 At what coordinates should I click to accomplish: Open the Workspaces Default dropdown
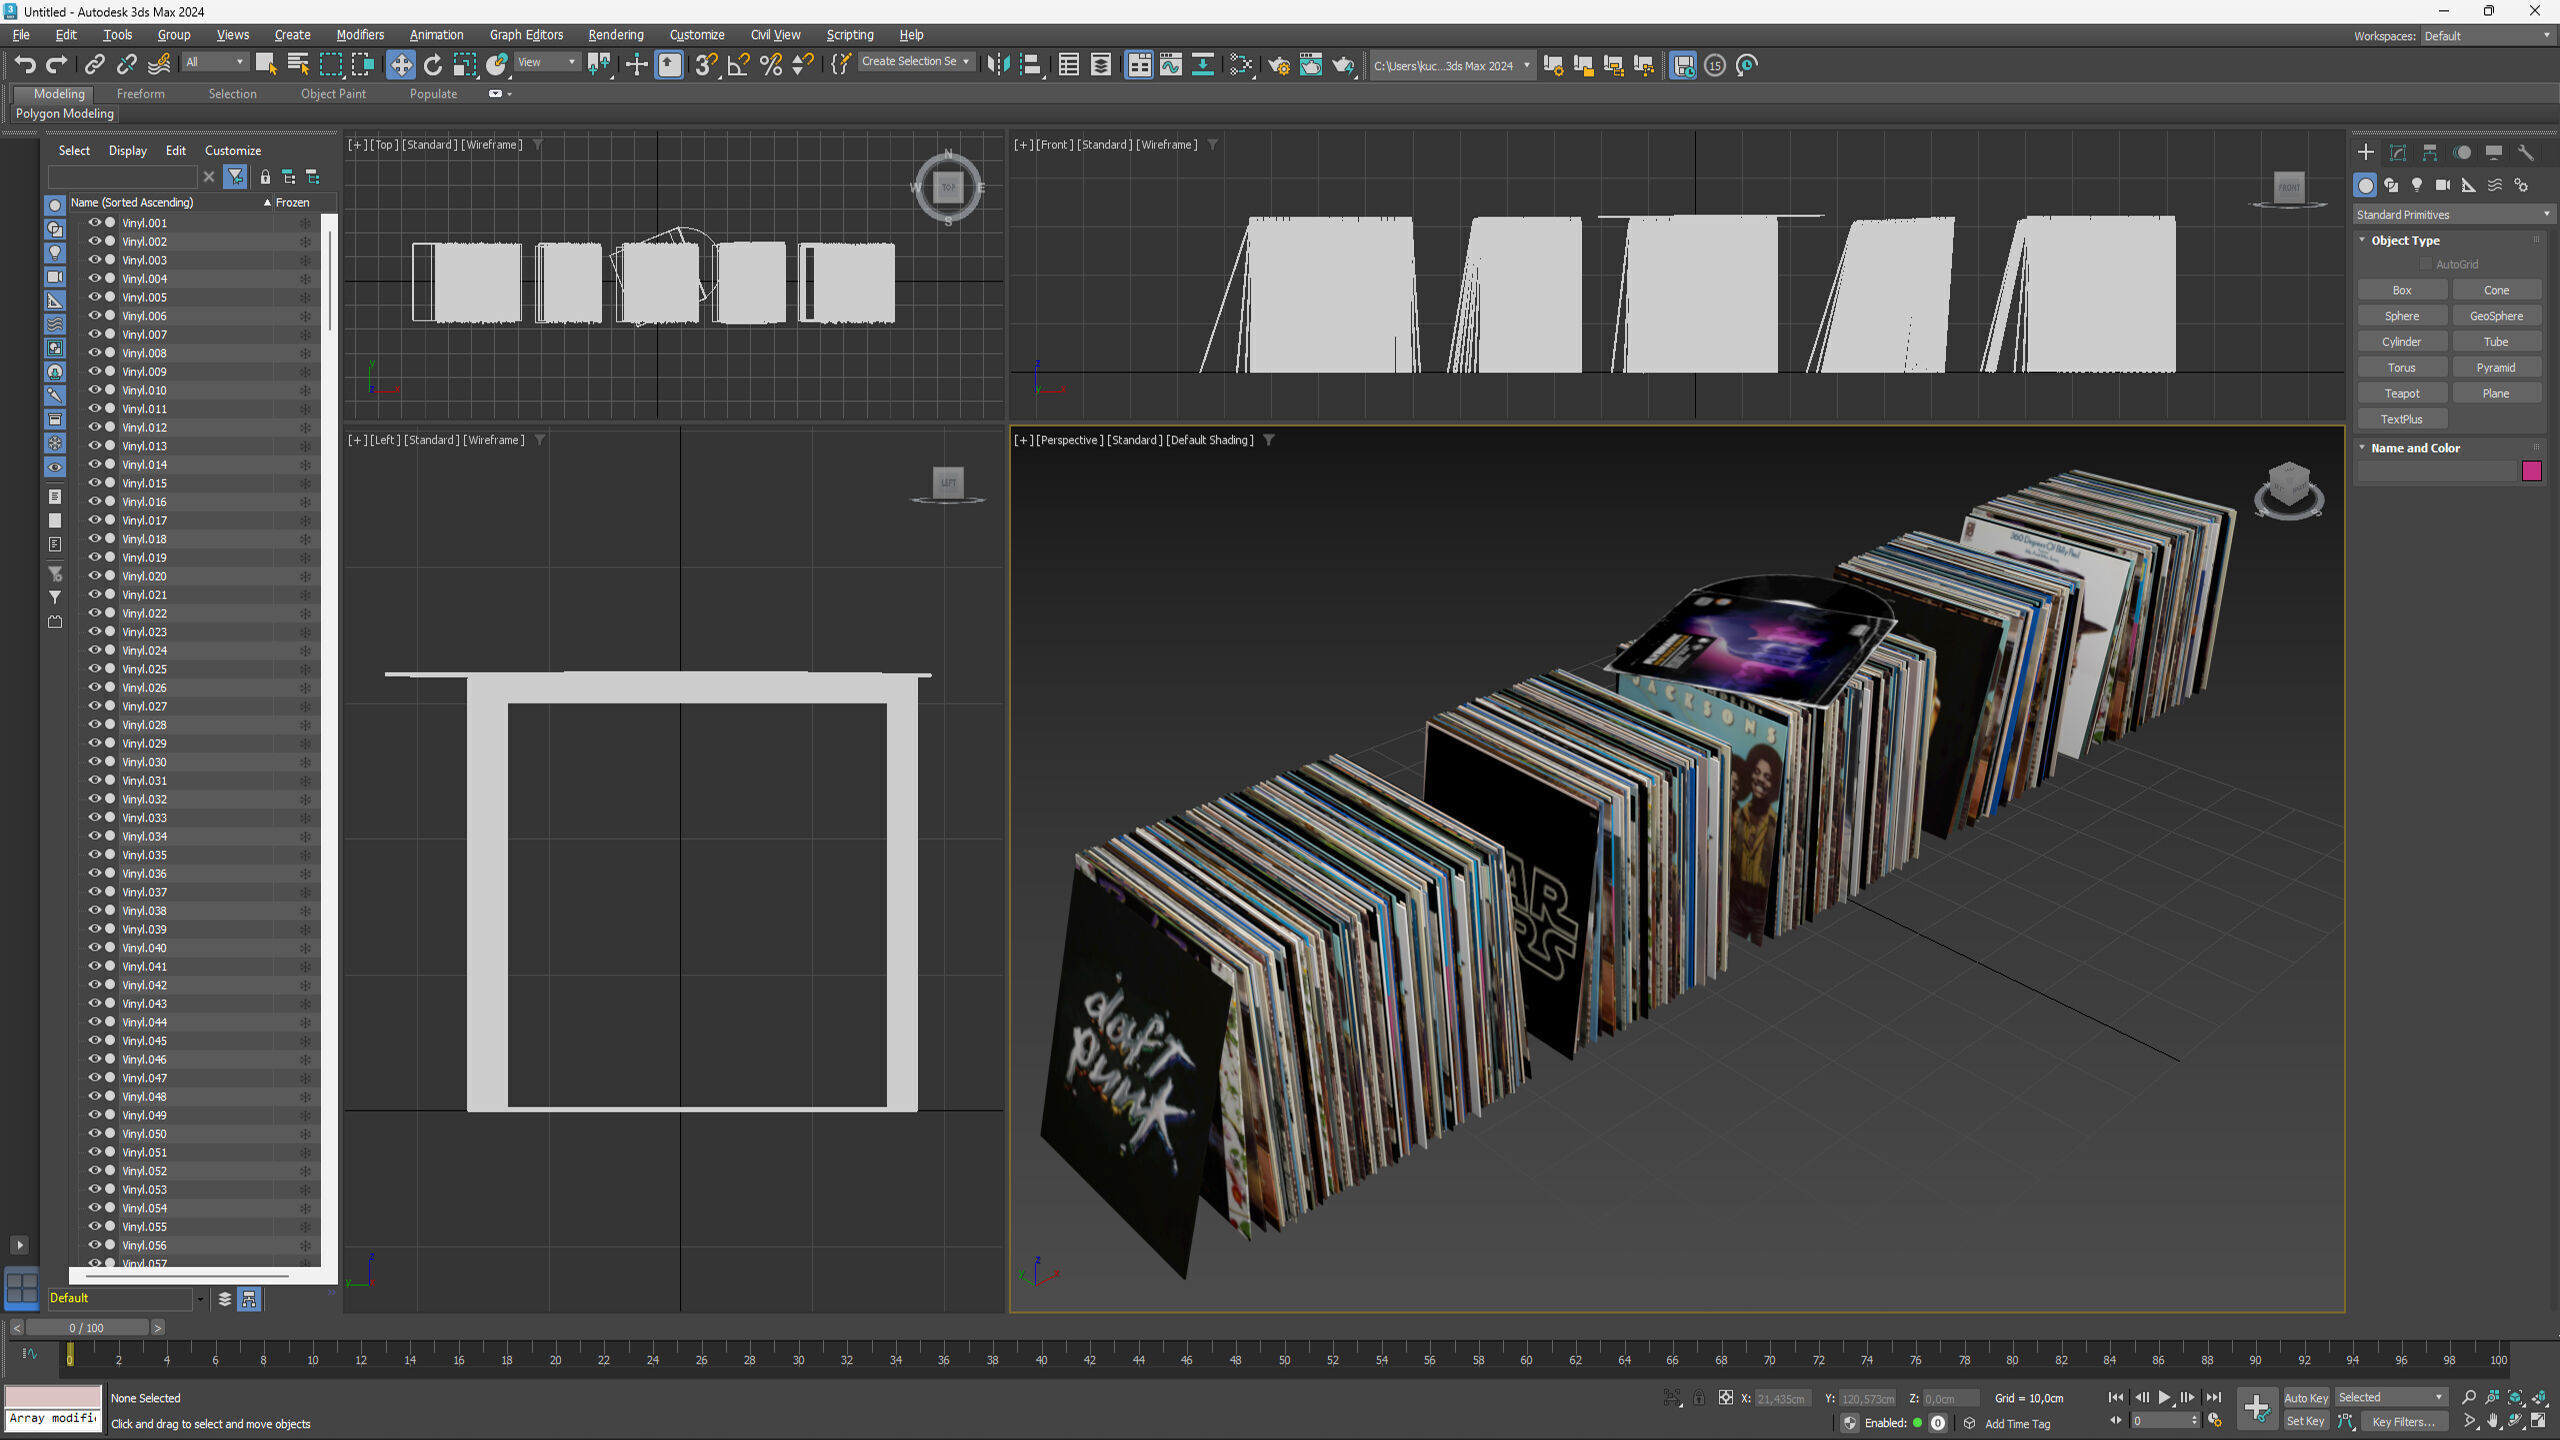click(x=2486, y=36)
